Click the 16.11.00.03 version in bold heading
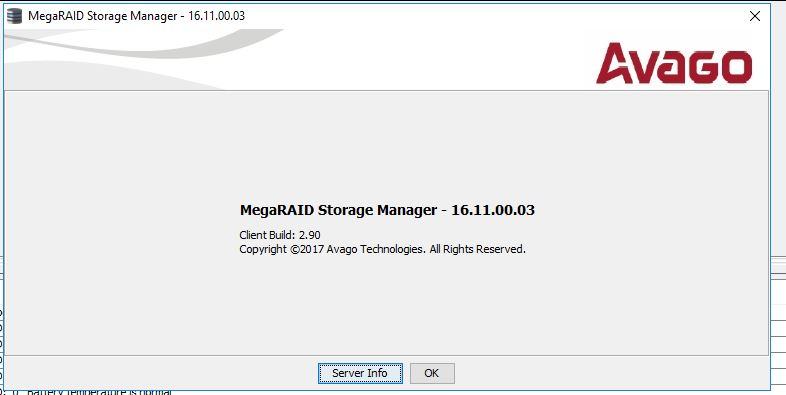This screenshot has height=395, width=786. pyautogui.click(x=493, y=210)
